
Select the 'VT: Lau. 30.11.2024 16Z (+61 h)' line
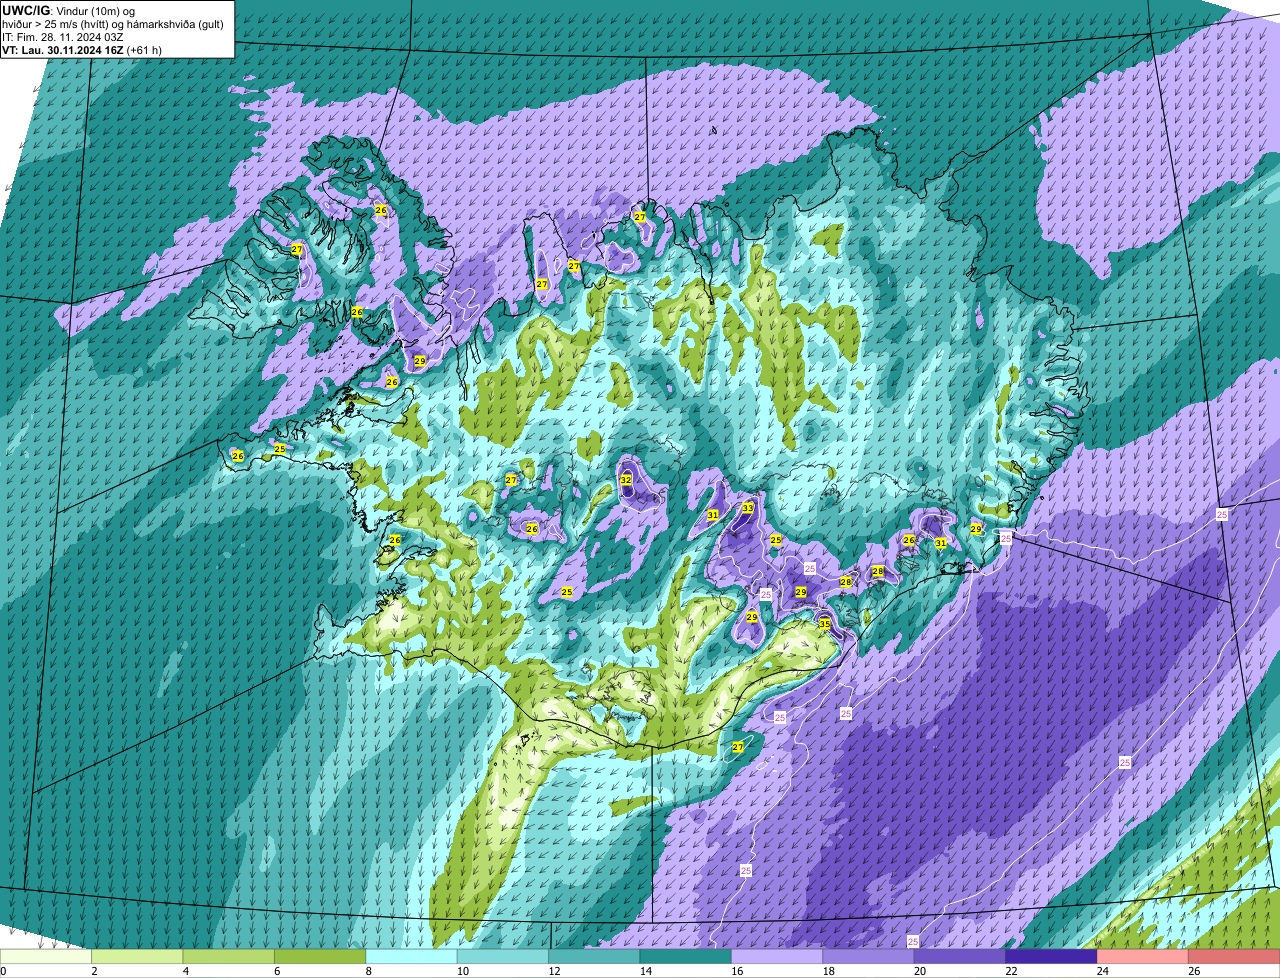[82, 50]
